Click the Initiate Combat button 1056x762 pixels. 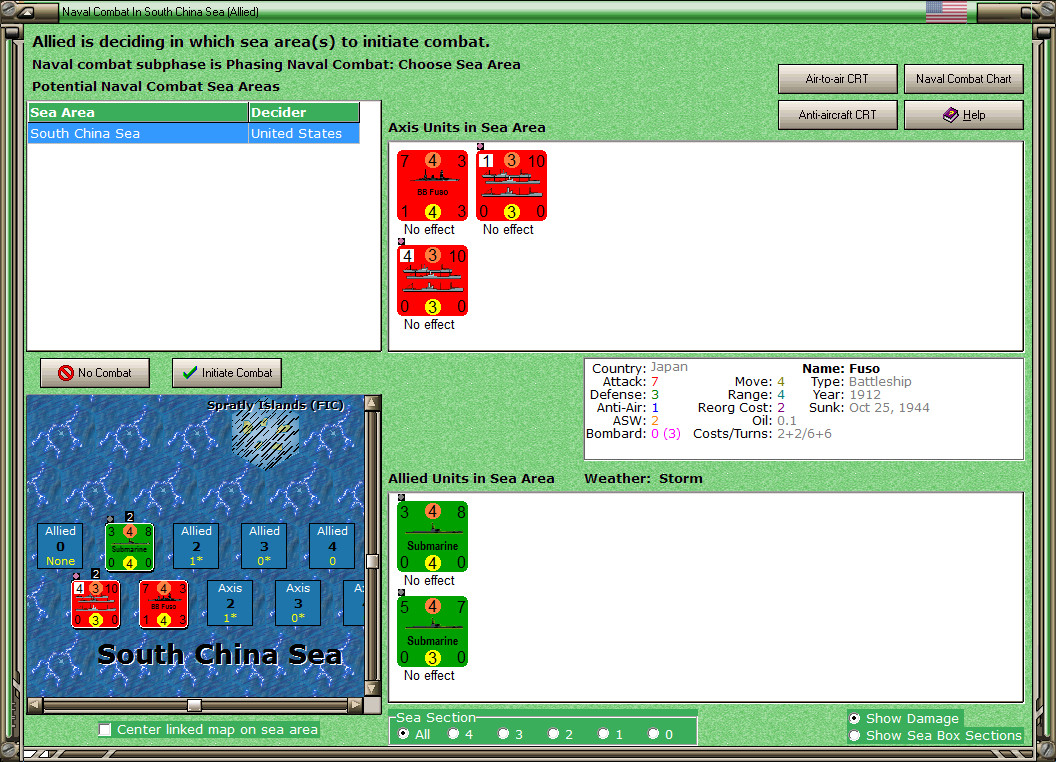[x=227, y=373]
